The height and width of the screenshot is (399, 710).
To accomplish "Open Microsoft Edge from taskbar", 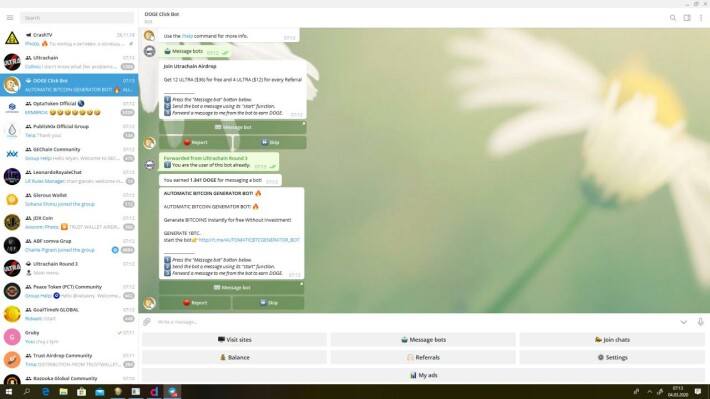I will coord(45,392).
